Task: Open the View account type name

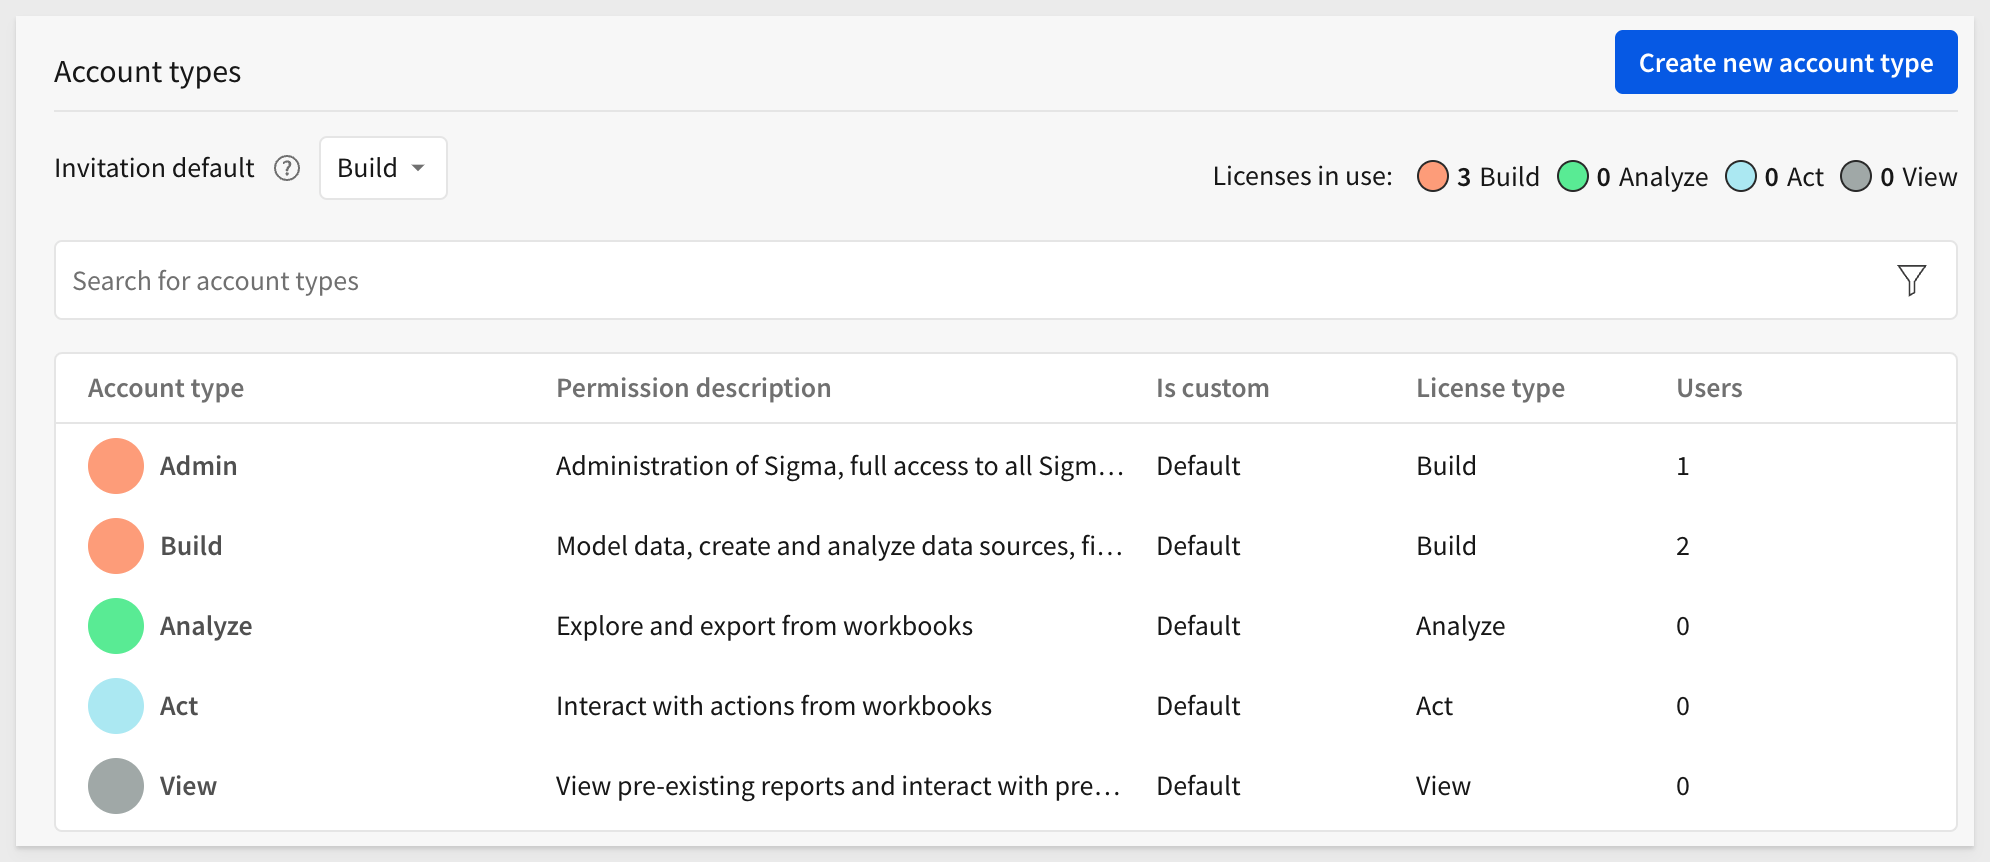Action: click(188, 786)
